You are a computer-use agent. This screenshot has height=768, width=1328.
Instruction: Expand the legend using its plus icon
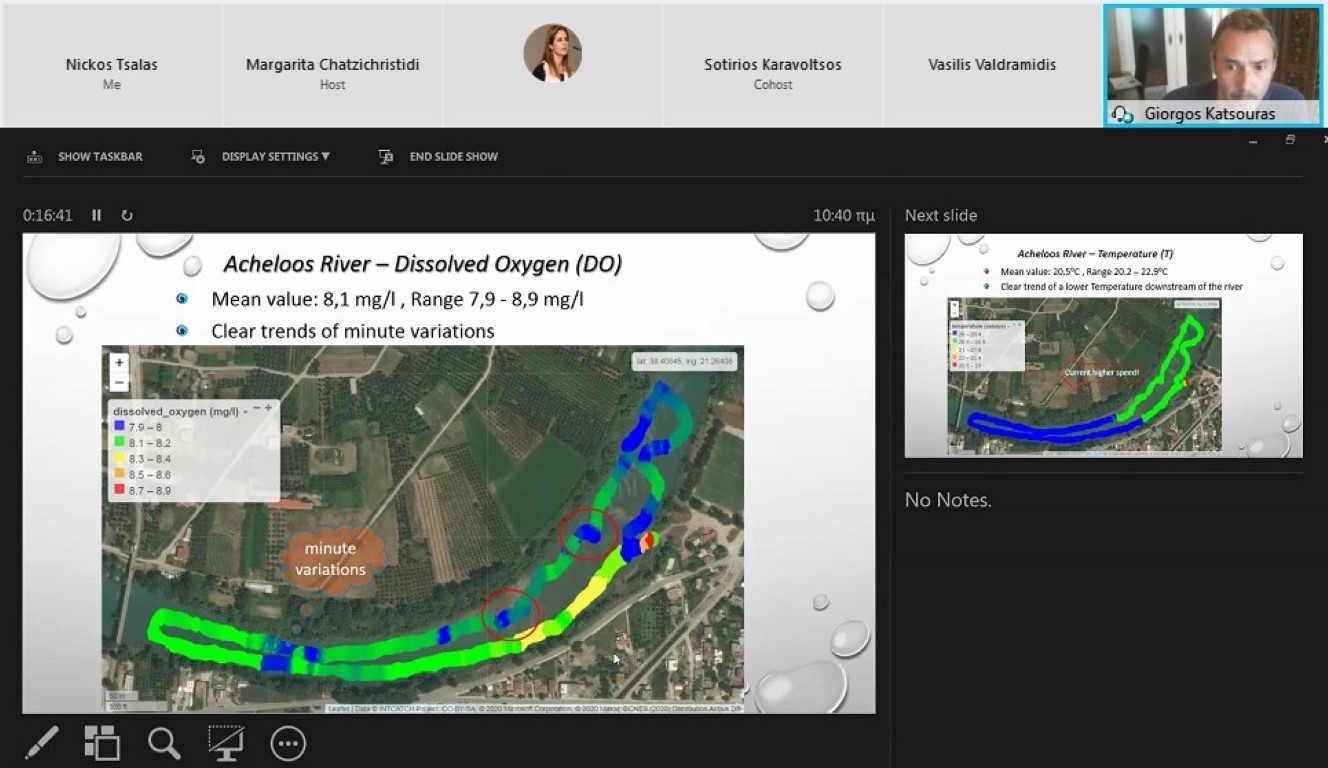(268, 409)
